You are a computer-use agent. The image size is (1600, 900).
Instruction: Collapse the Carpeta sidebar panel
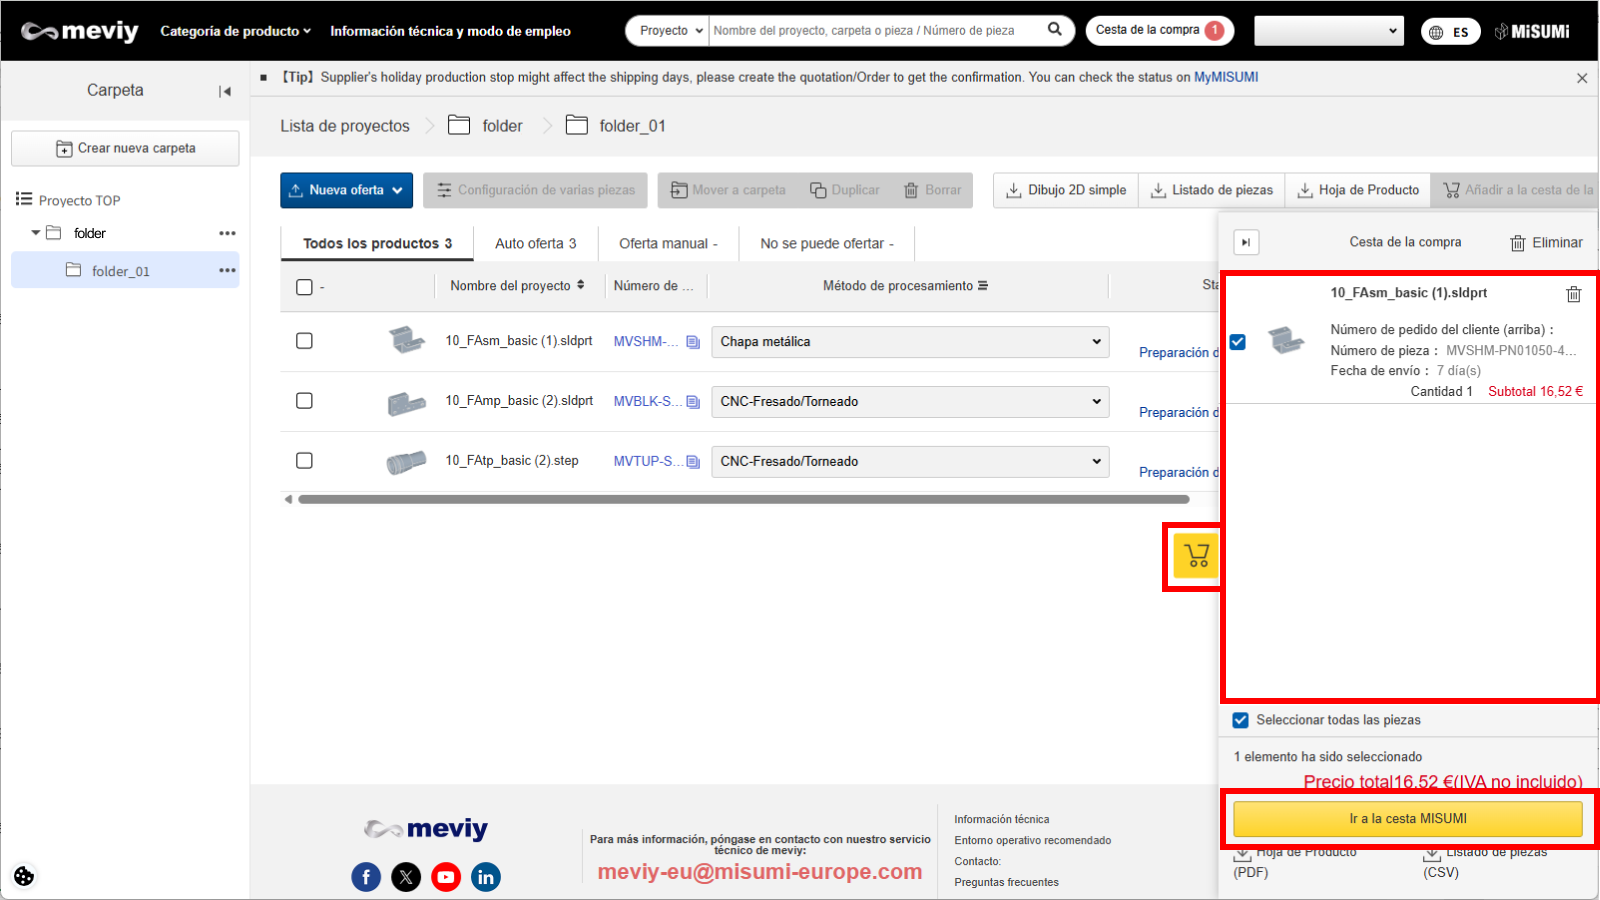(225, 91)
